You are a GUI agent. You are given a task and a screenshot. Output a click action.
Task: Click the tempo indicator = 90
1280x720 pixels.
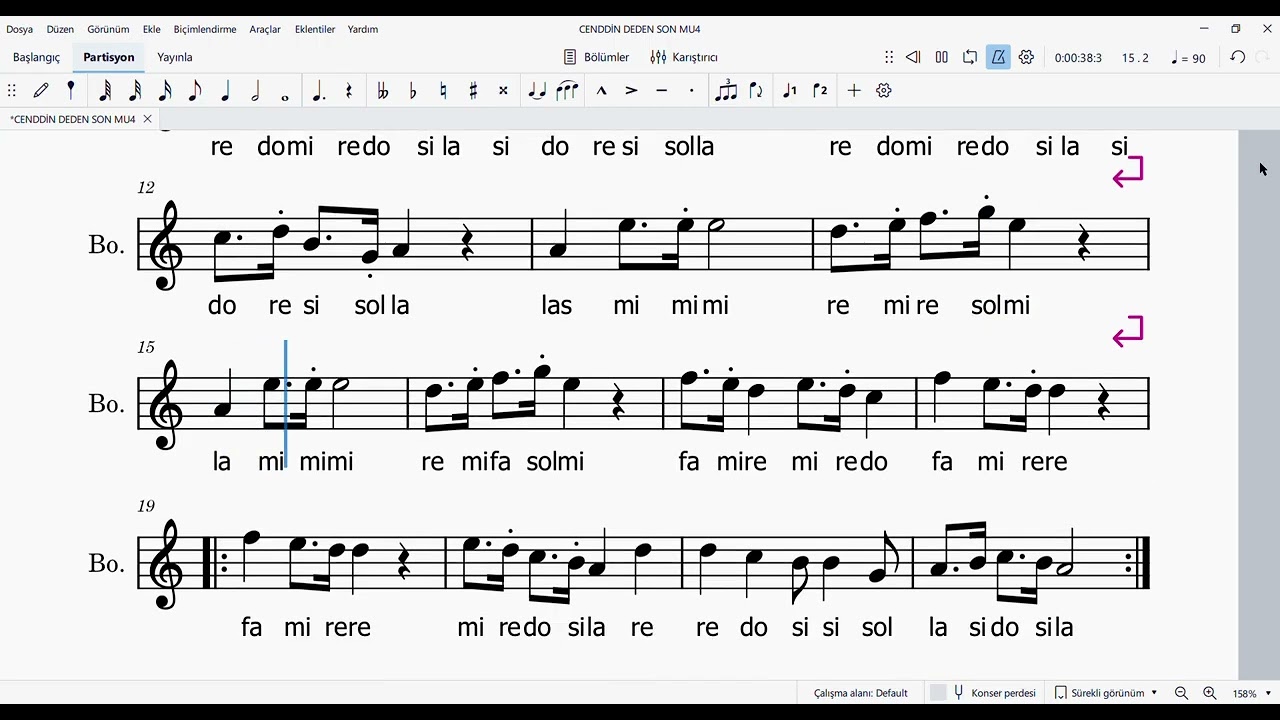[1189, 58]
